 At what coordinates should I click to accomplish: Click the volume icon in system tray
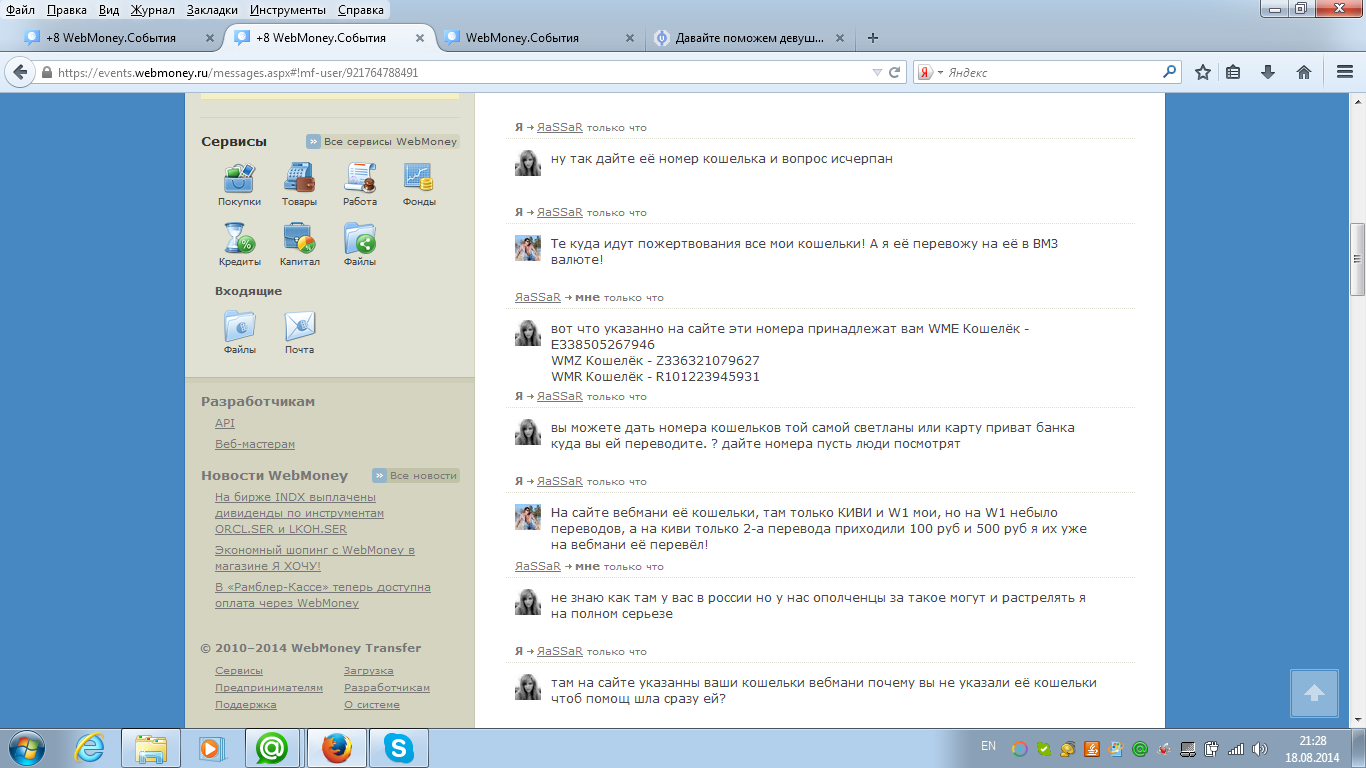1259,748
